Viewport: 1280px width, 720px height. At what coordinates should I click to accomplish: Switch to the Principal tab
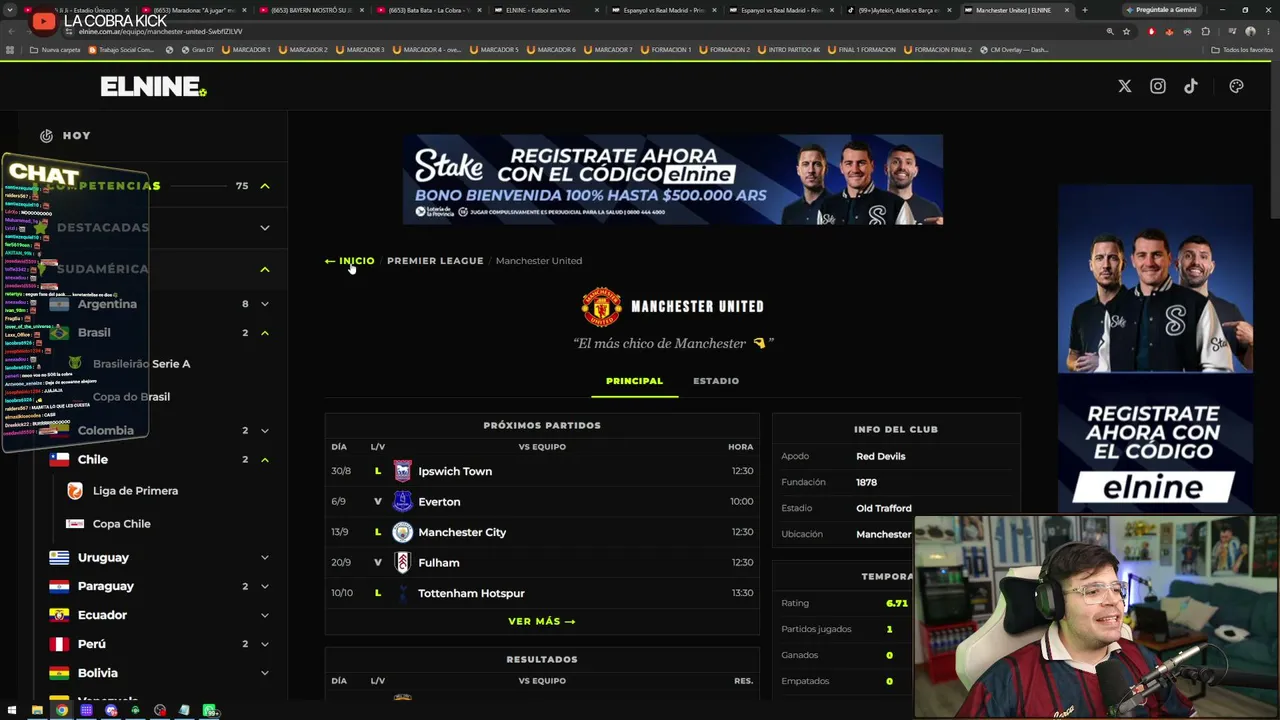pyautogui.click(x=634, y=381)
